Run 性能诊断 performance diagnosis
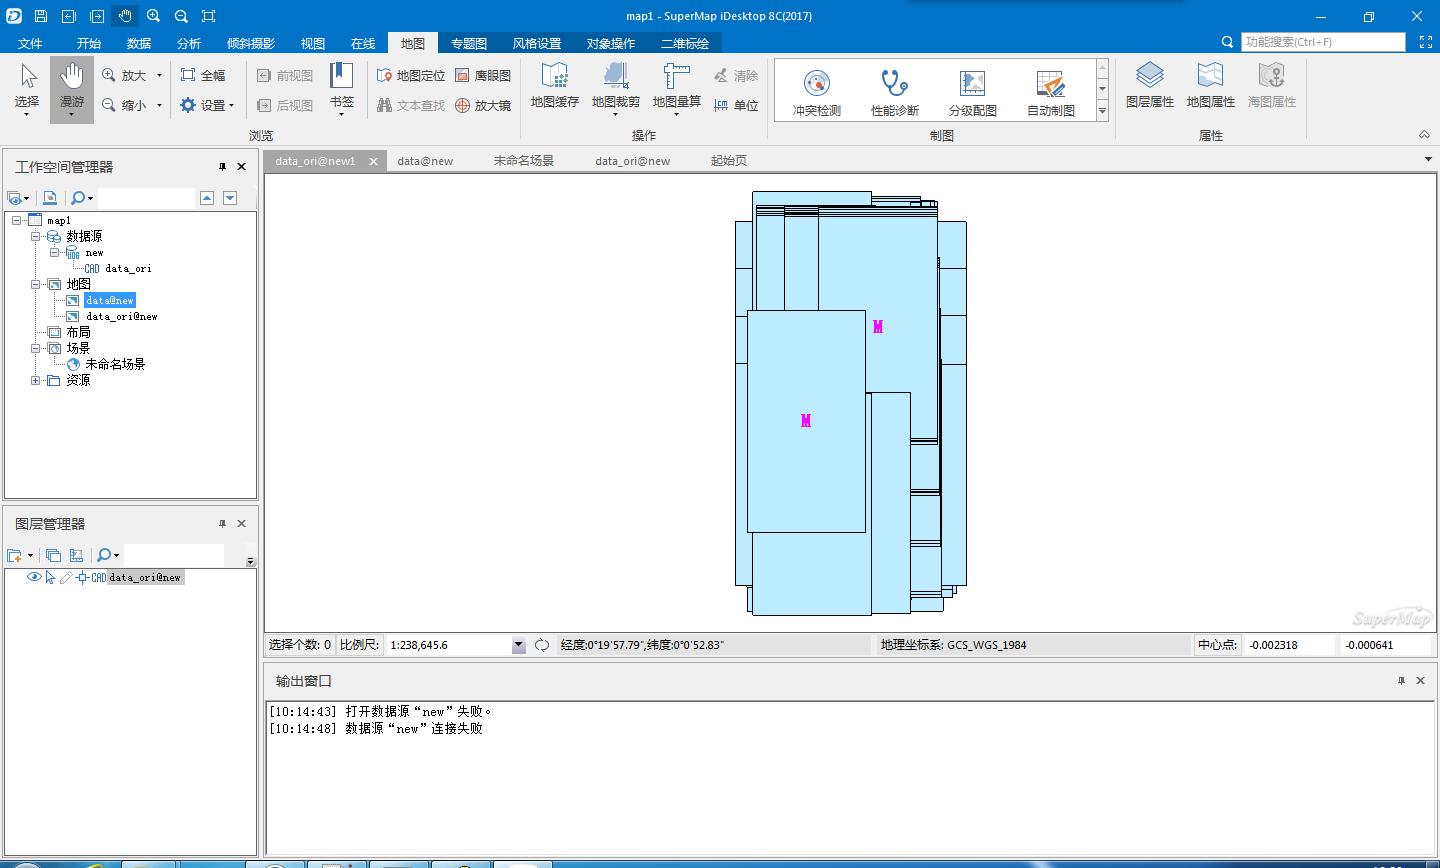 click(x=895, y=93)
